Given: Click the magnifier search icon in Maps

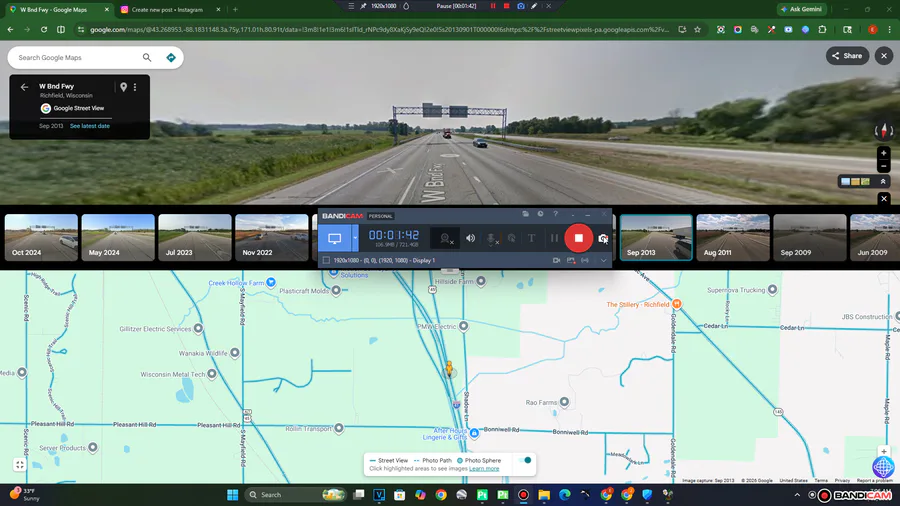Looking at the screenshot, I should (x=147, y=57).
